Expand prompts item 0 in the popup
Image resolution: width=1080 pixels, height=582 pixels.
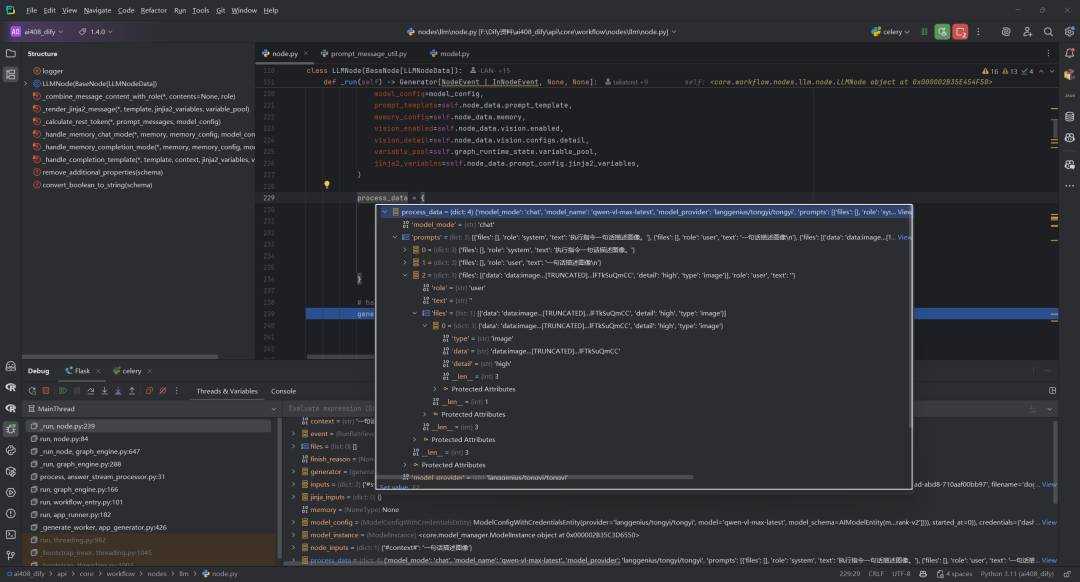405,250
